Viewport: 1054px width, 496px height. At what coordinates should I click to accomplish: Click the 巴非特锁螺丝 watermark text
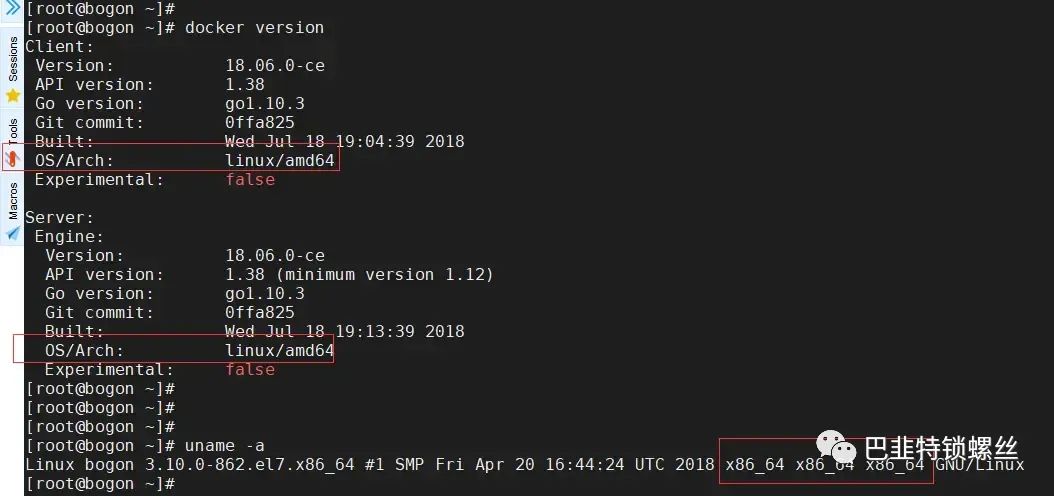(940, 448)
